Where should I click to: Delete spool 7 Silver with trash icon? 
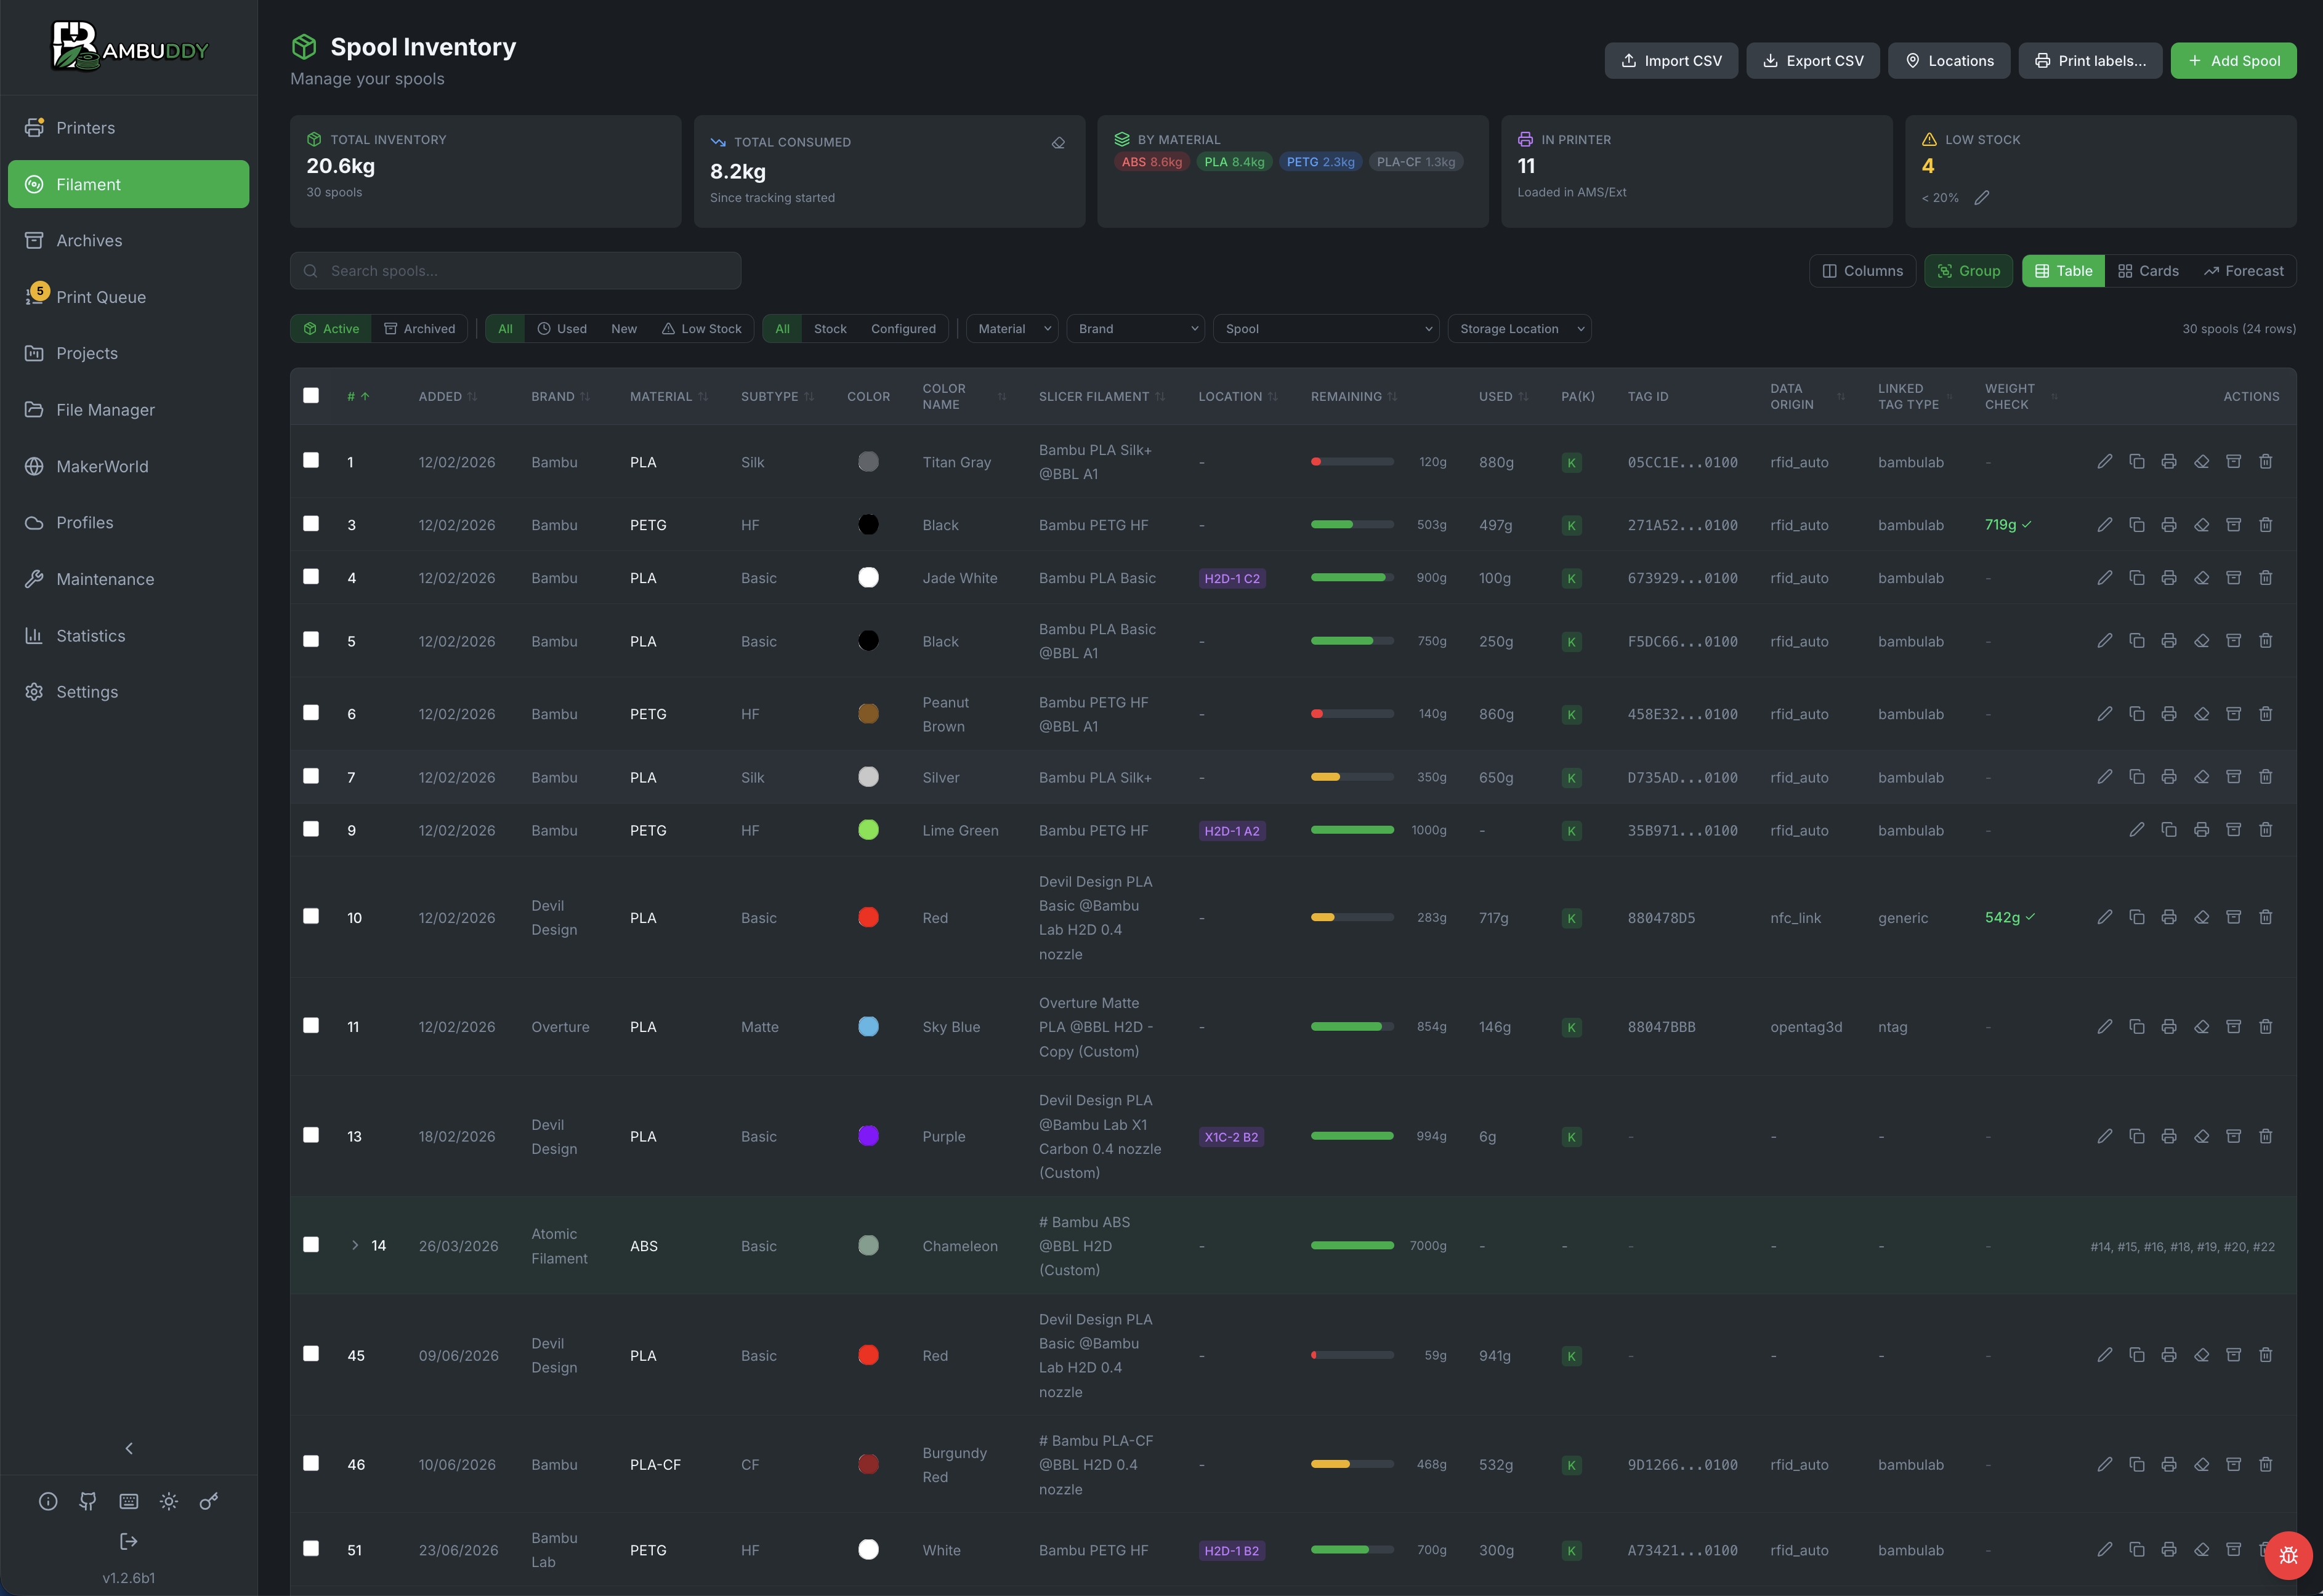[x=2266, y=777]
